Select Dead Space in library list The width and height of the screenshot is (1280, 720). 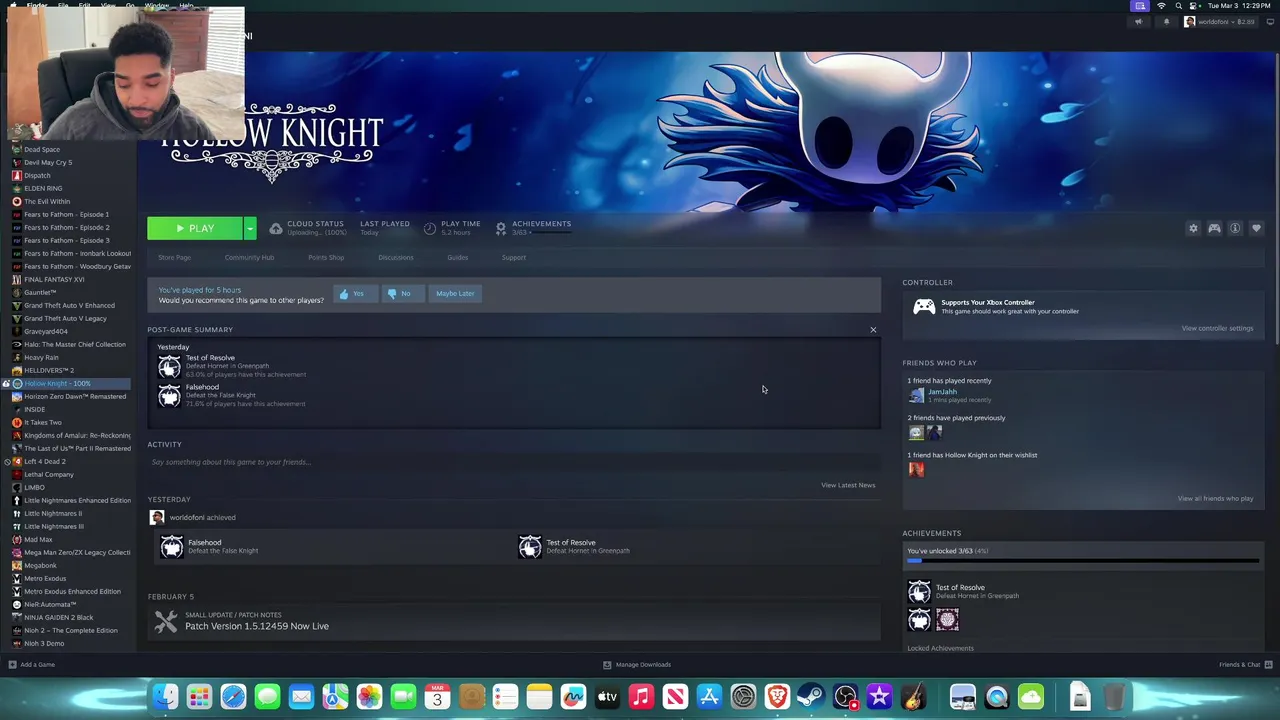click(42, 150)
